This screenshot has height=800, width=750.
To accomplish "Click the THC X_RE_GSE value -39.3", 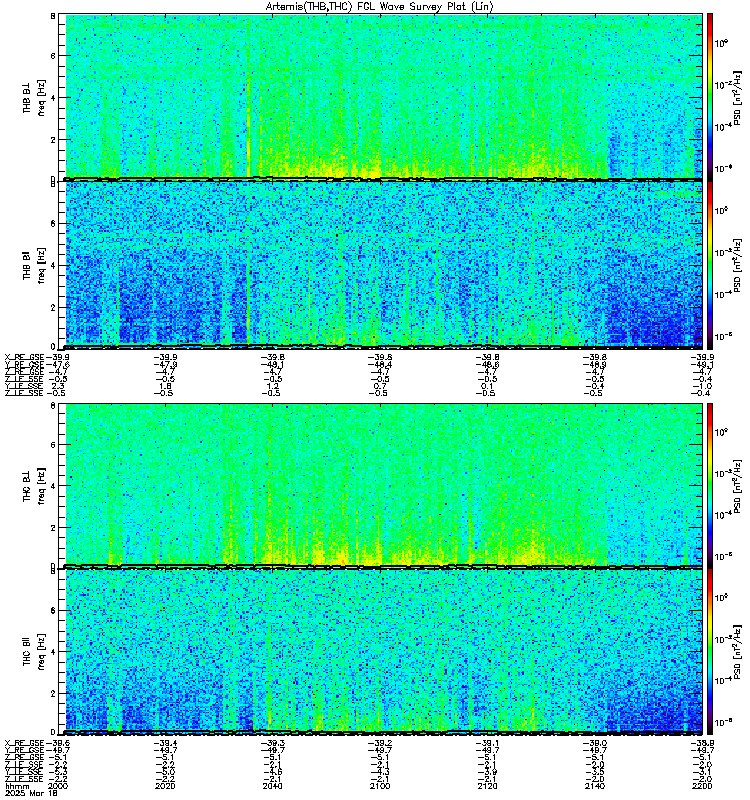I will (x=273, y=743).
